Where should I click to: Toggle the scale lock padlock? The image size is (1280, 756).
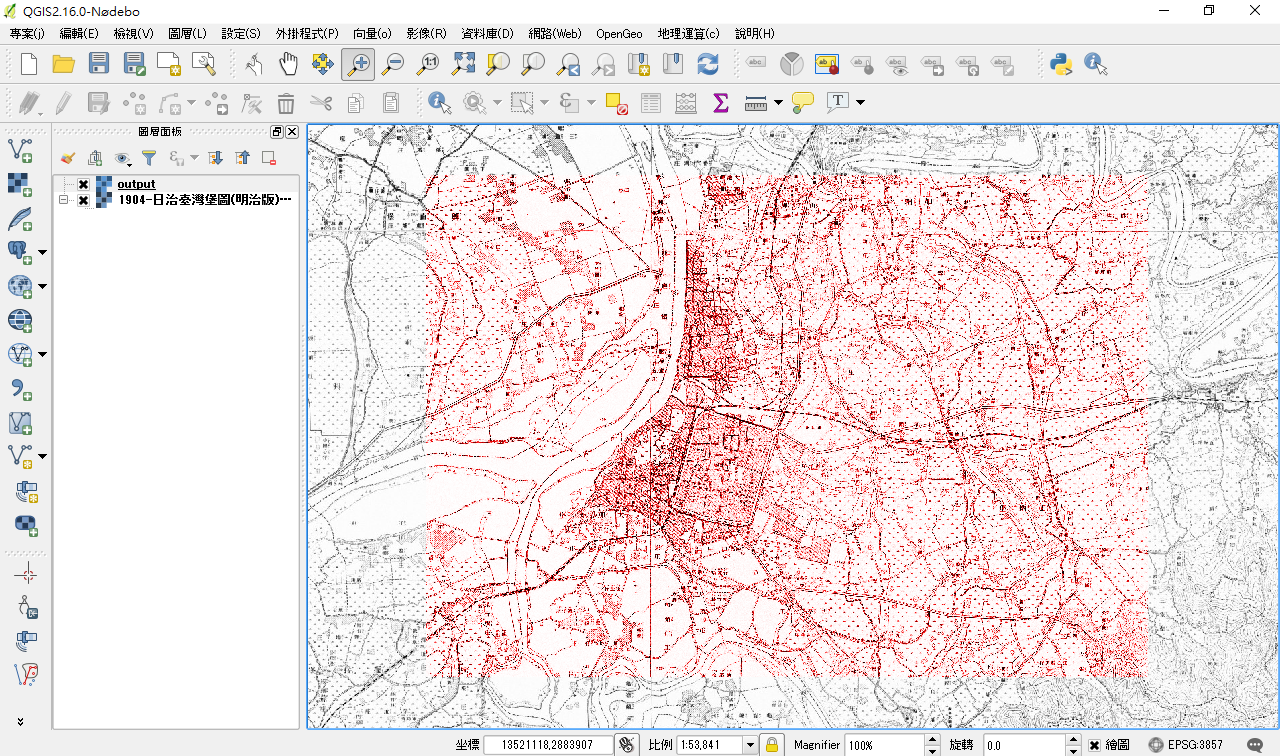coord(771,744)
